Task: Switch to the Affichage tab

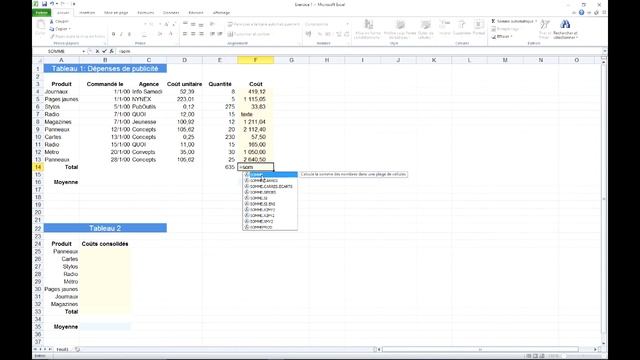Action: point(221,13)
